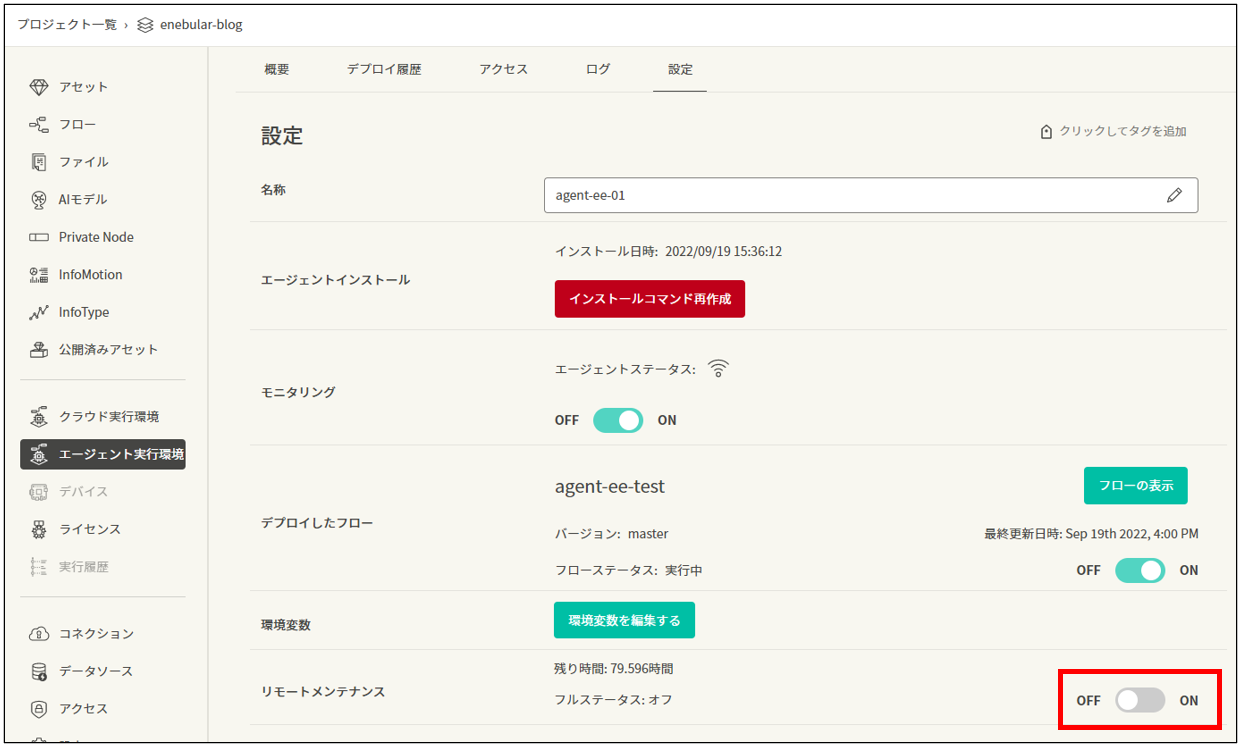Image resolution: width=1241 pixels, height=747 pixels.
Task: Click 環境変数を編集する button
Action: [624, 620]
